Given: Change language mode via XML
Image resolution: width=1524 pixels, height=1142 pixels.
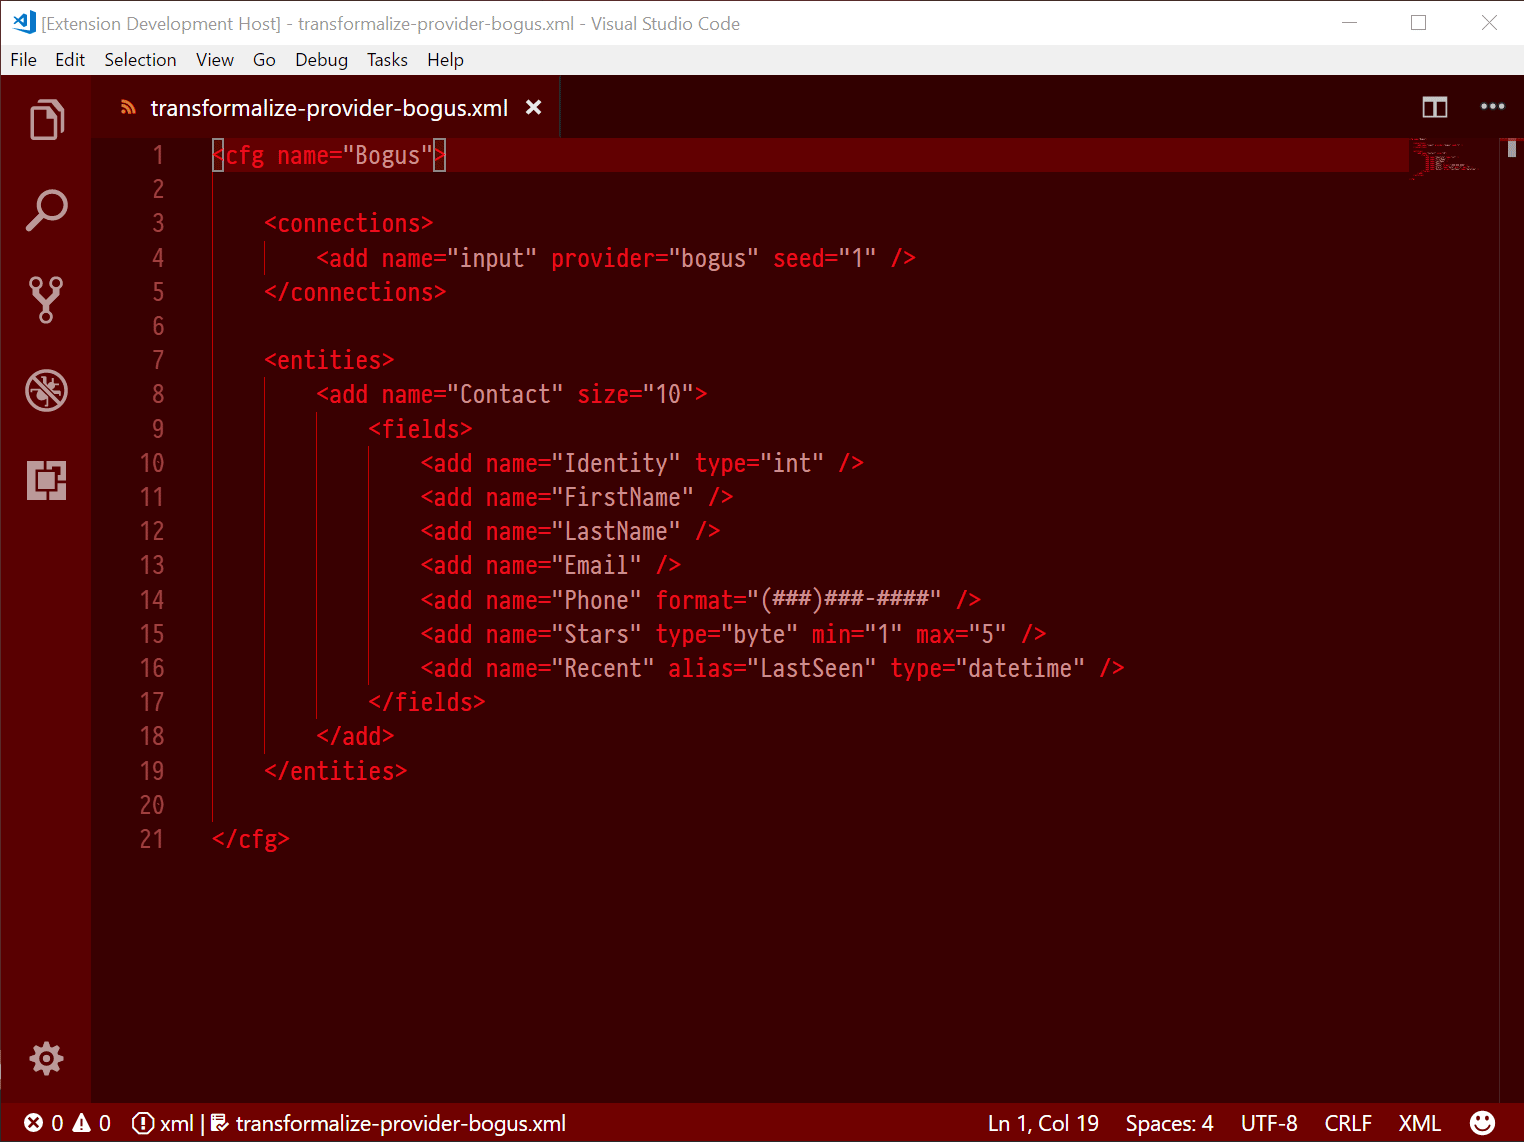Looking at the screenshot, I should tap(1419, 1123).
